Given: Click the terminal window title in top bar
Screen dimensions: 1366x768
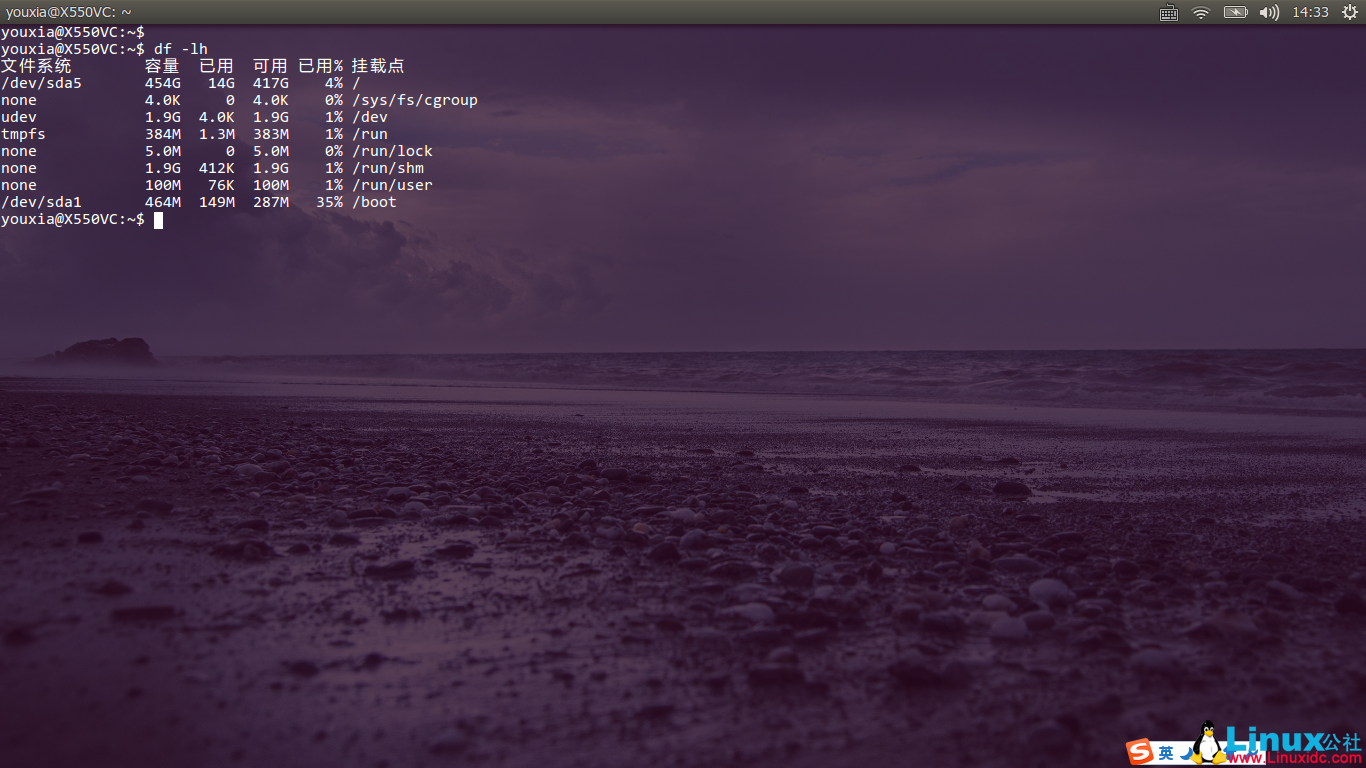Looking at the screenshot, I should [68, 12].
